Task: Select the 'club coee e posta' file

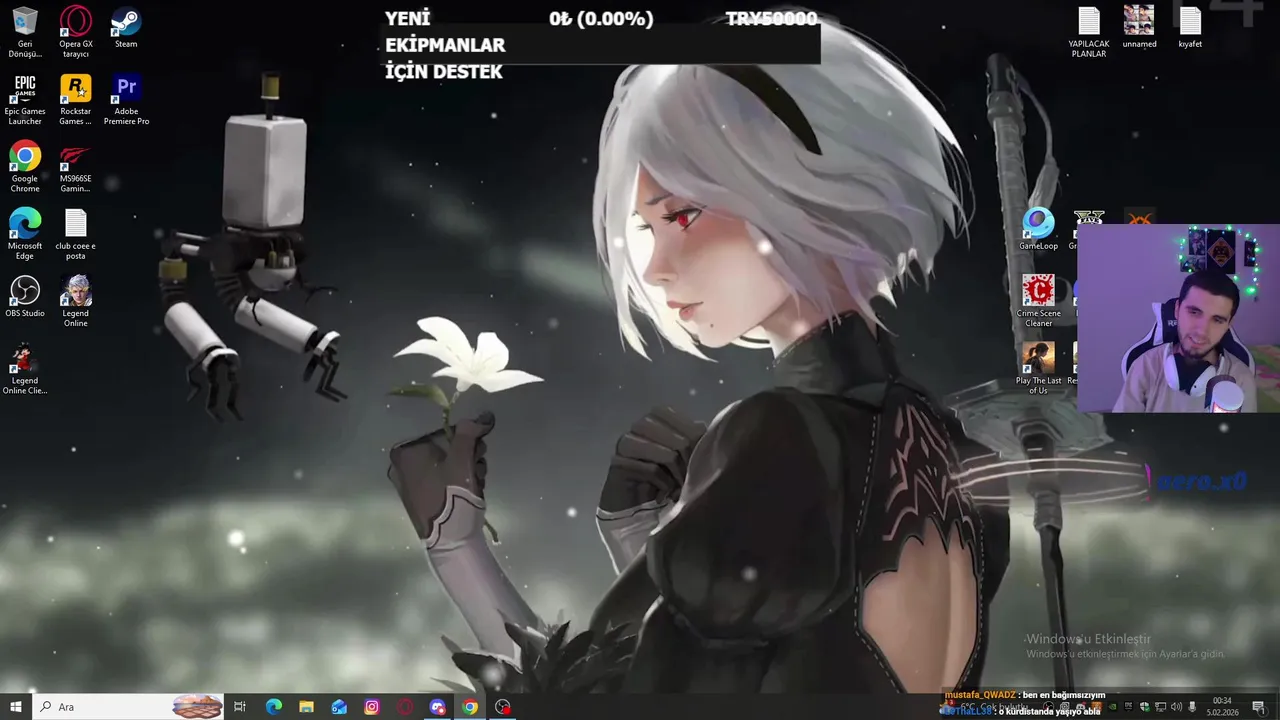Action: coord(76,233)
